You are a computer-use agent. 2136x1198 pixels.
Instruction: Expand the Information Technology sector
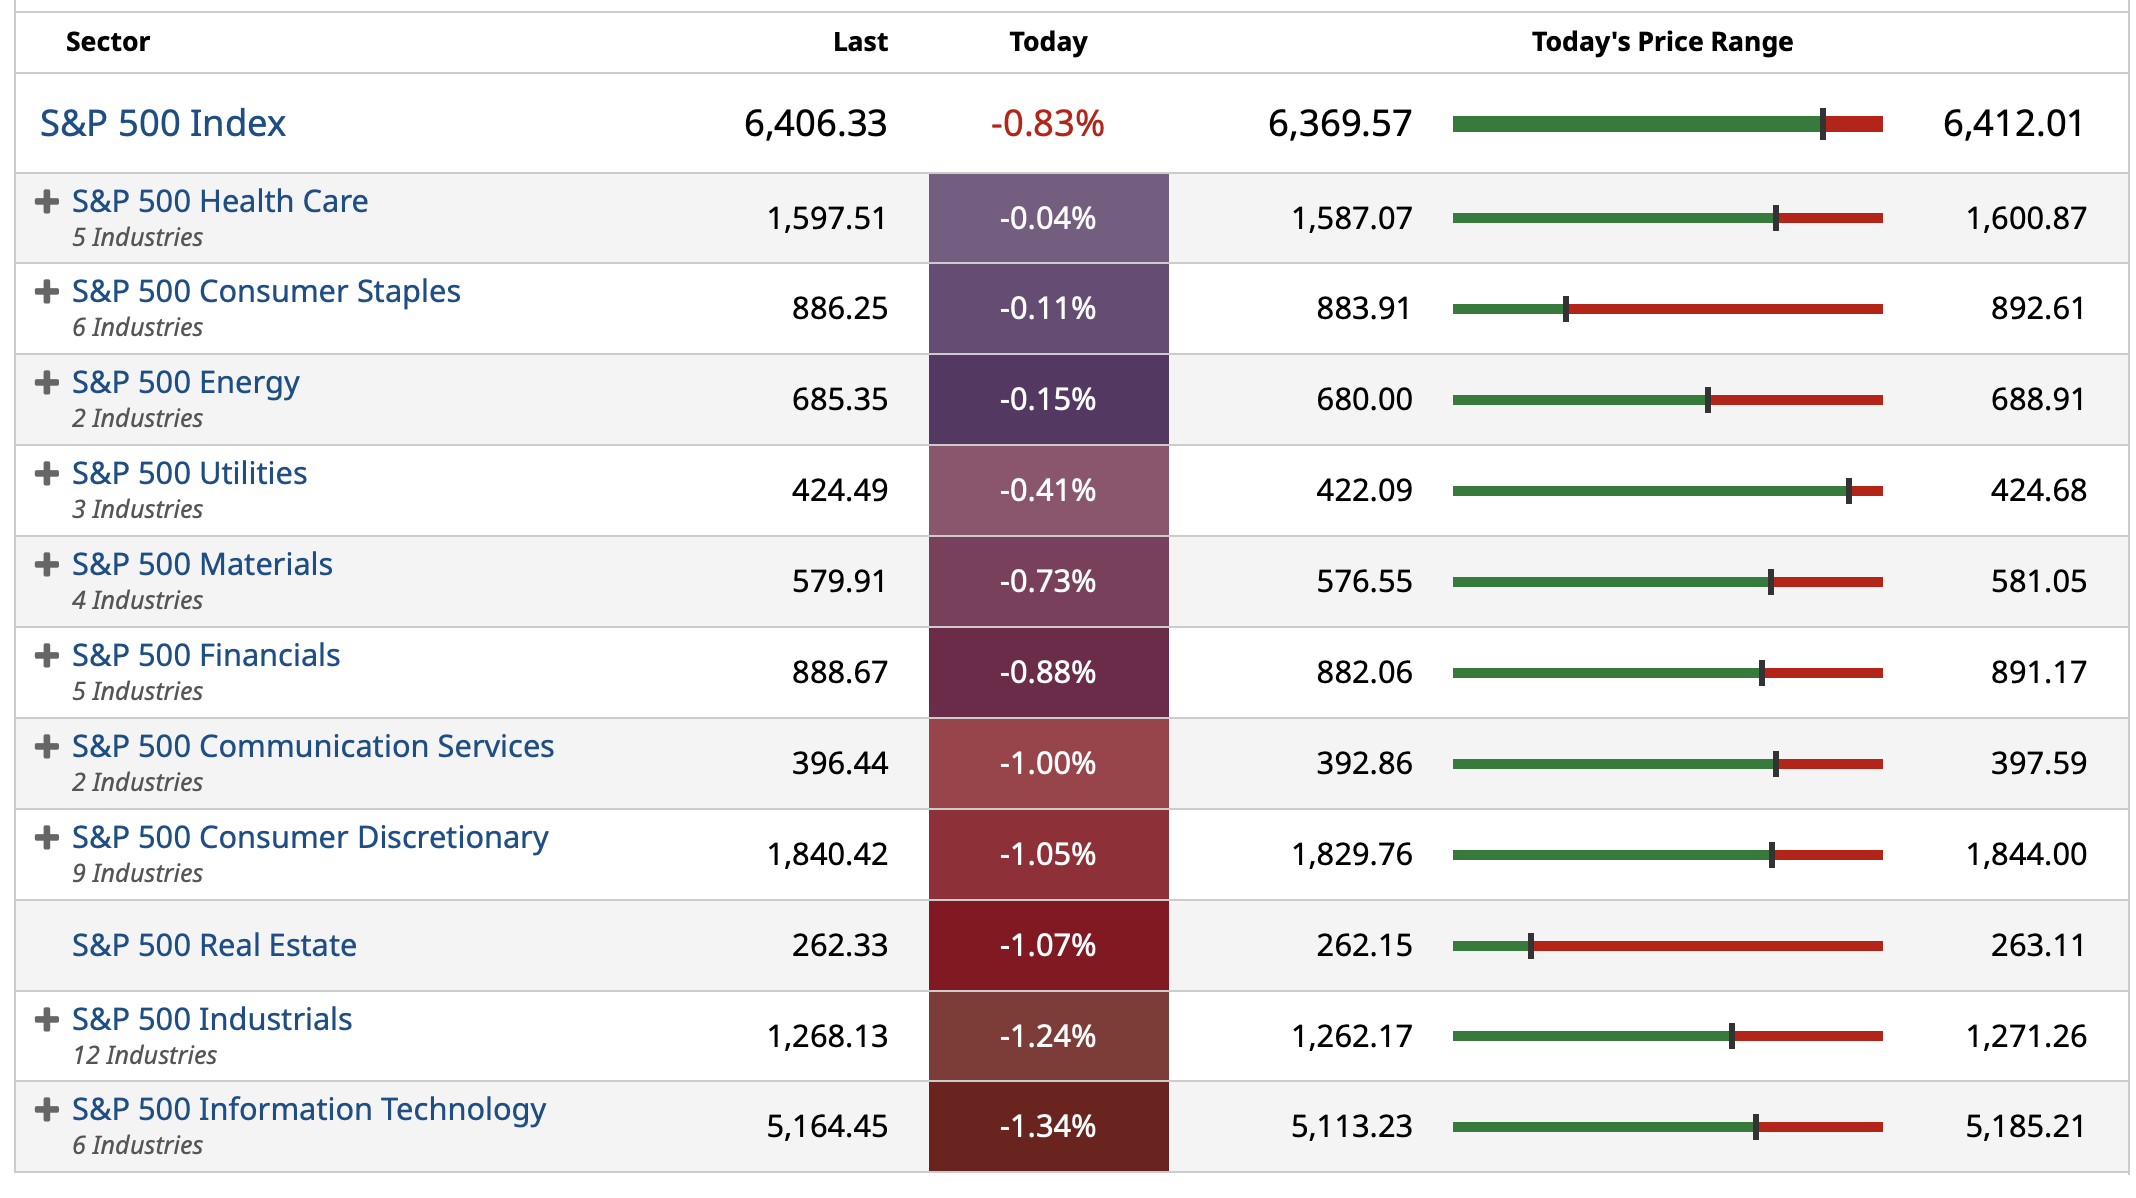(x=46, y=1110)
